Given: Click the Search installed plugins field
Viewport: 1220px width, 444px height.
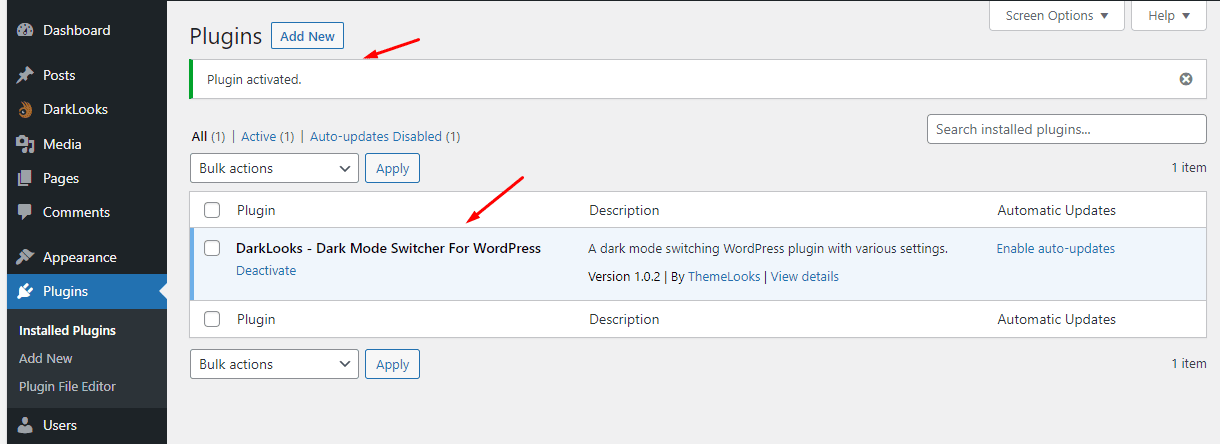Looking at the screenshot, I should click(x=1066, y=129).
